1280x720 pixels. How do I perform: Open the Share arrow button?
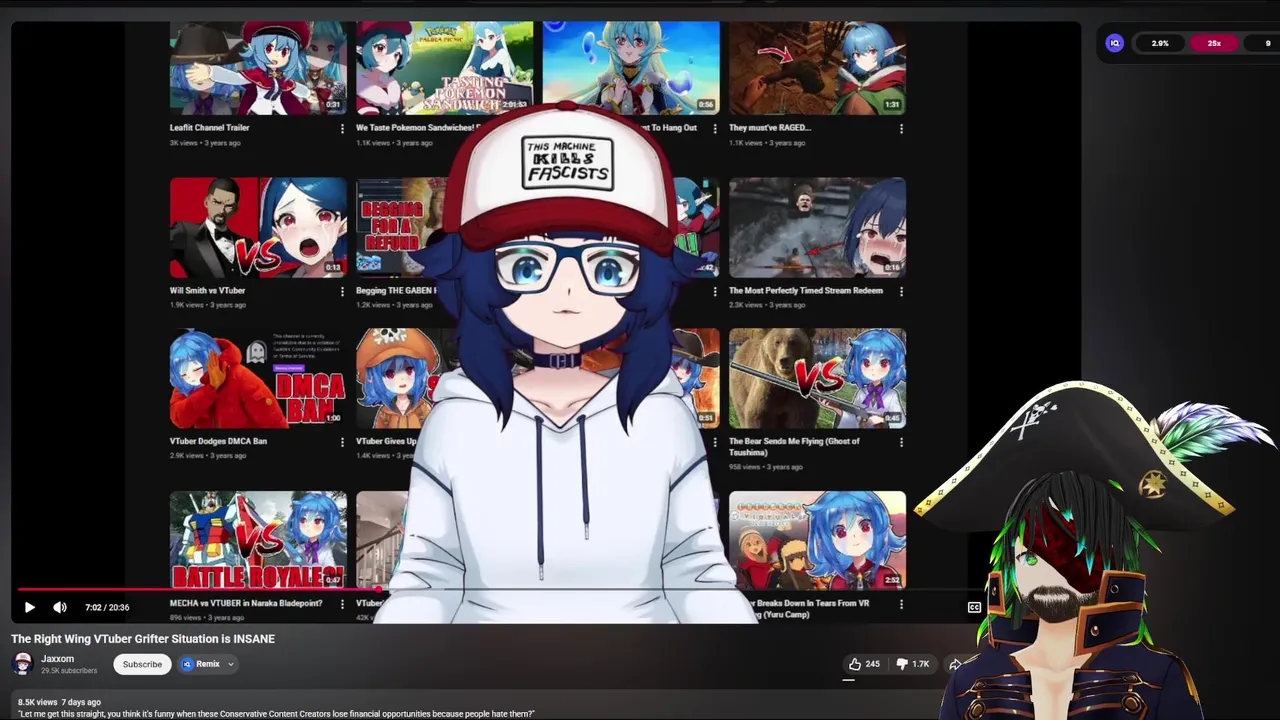coord(955,664)
